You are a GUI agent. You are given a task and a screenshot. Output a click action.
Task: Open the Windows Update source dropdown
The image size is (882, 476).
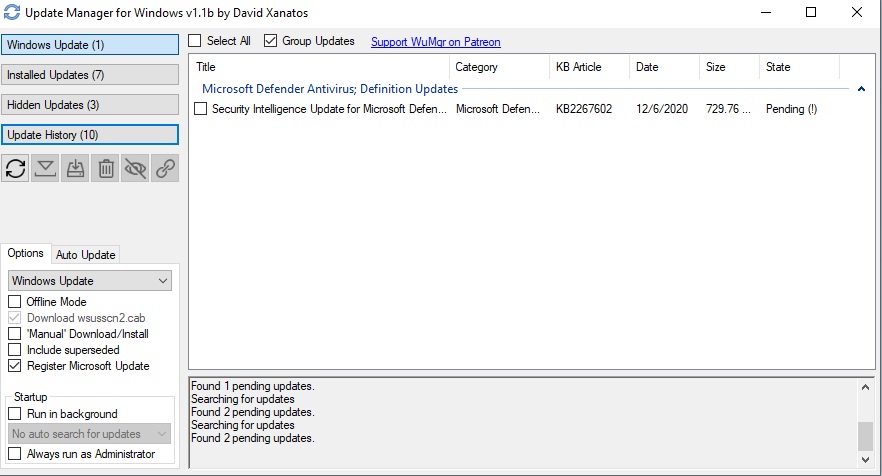(x=90, y=281)
